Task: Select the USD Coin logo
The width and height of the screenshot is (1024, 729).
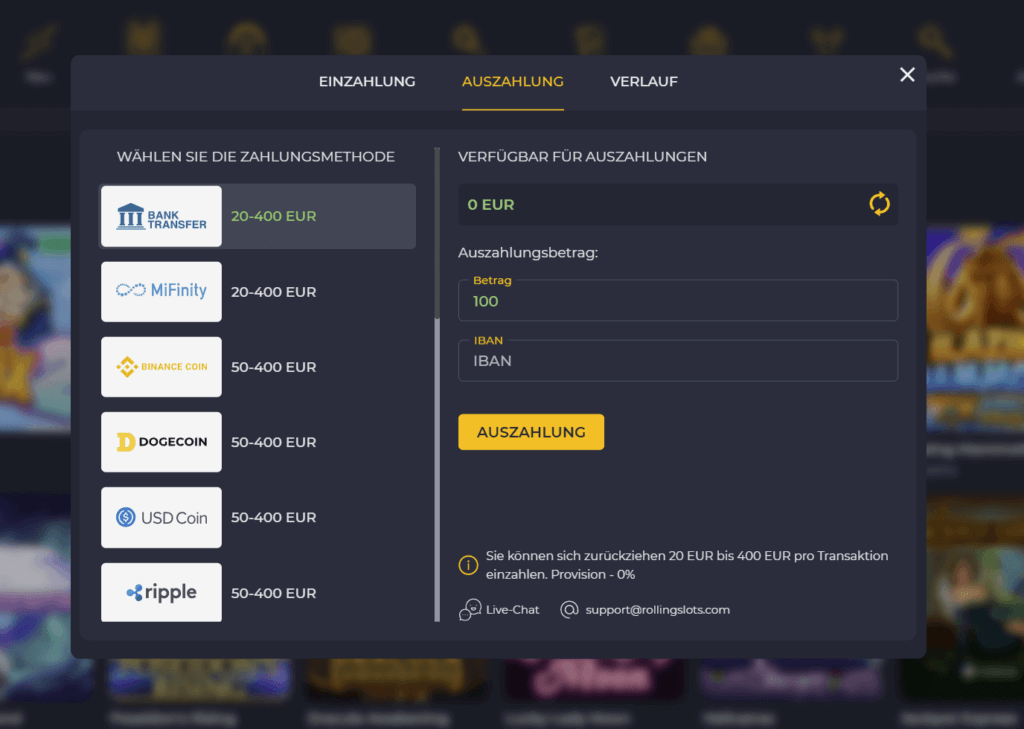Action: [161, 517]
